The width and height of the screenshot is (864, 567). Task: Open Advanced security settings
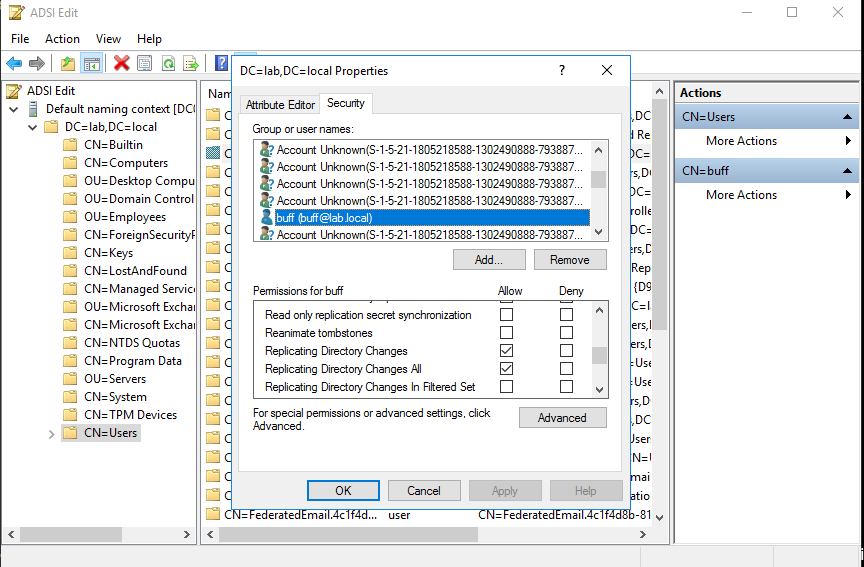point(563,418)
